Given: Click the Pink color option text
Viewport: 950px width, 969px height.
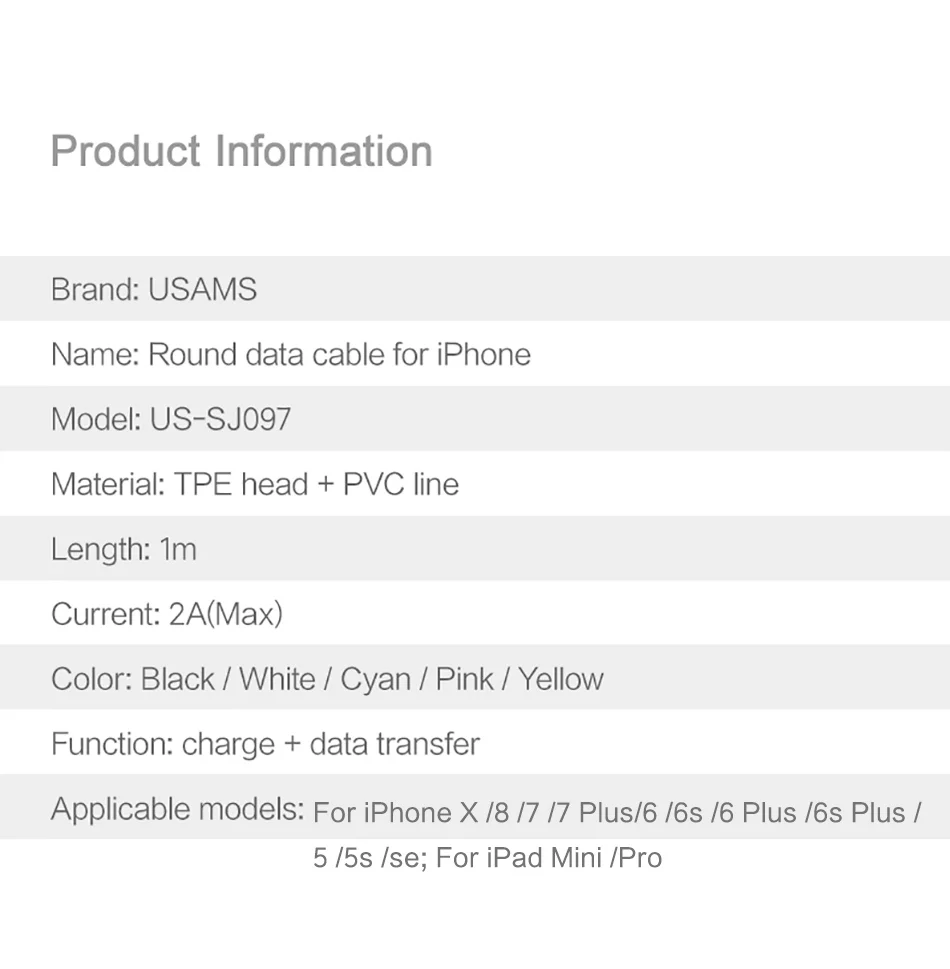Looking at the screenshot, I should click(x=464, y=680).
